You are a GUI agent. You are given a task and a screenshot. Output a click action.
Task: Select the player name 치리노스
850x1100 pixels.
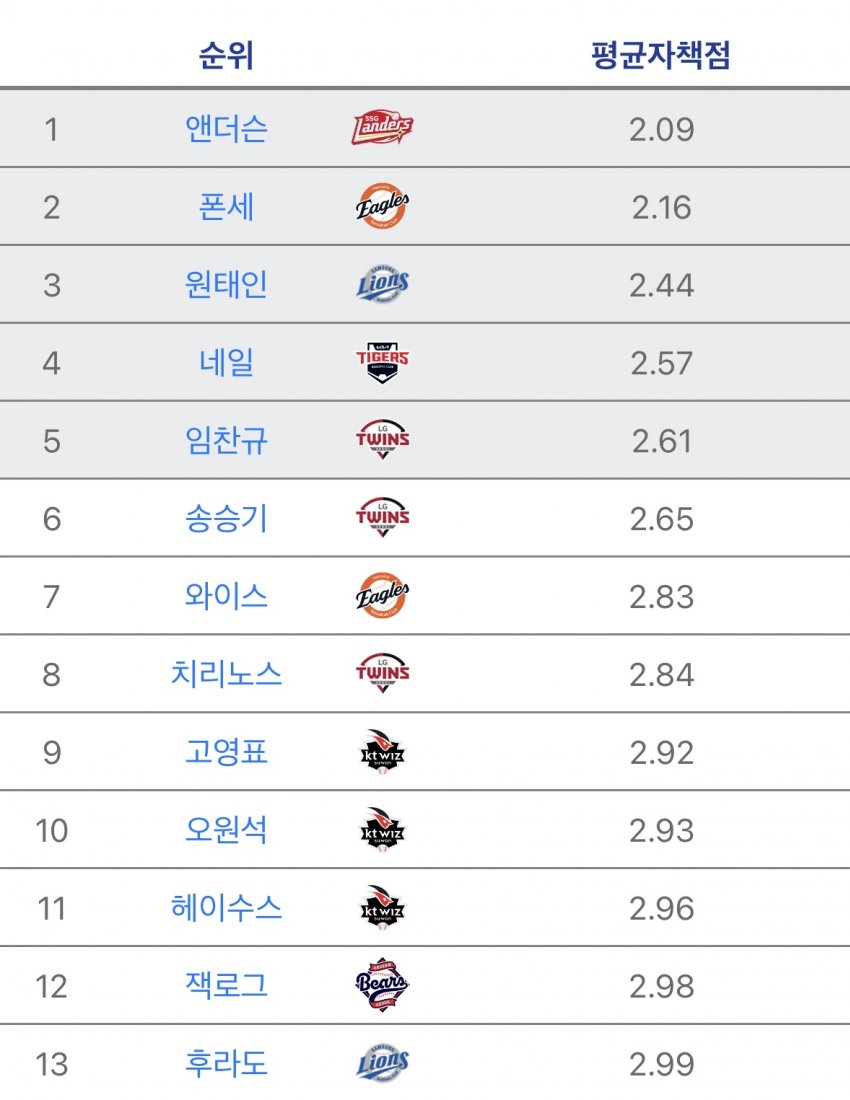[226, 674]
